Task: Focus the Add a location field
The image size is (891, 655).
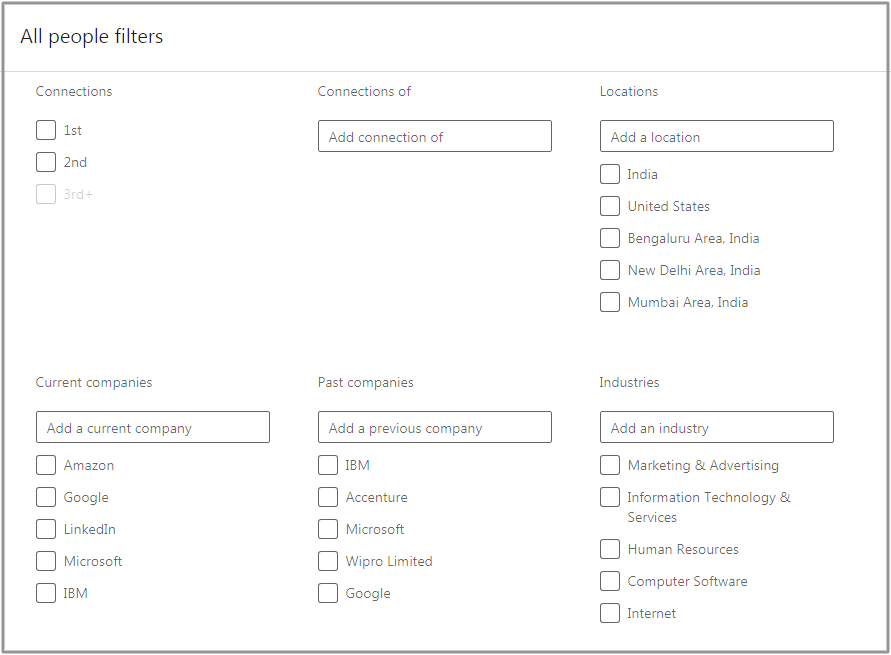Action: (716, 137)
